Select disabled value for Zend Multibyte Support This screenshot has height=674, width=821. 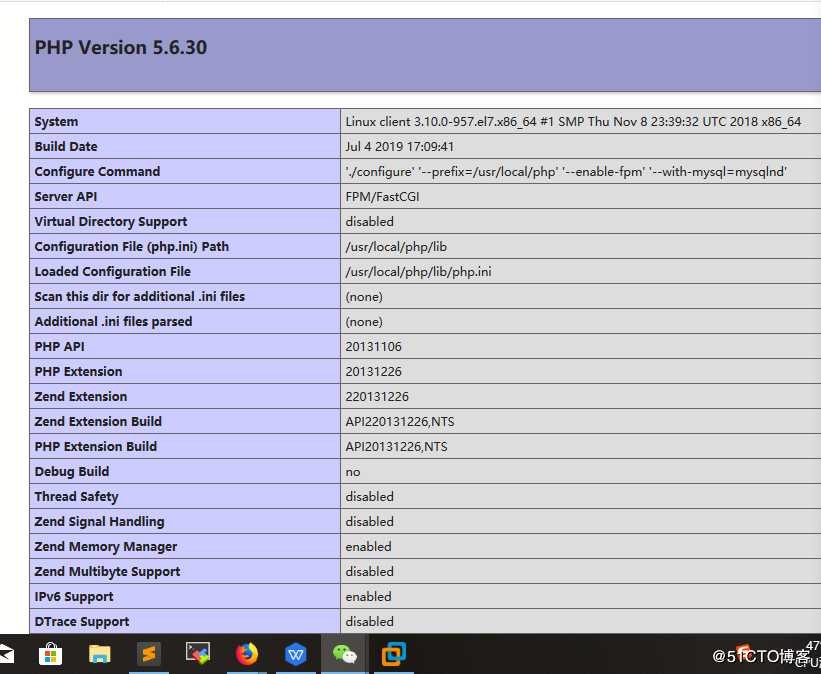tap(370, 571)
